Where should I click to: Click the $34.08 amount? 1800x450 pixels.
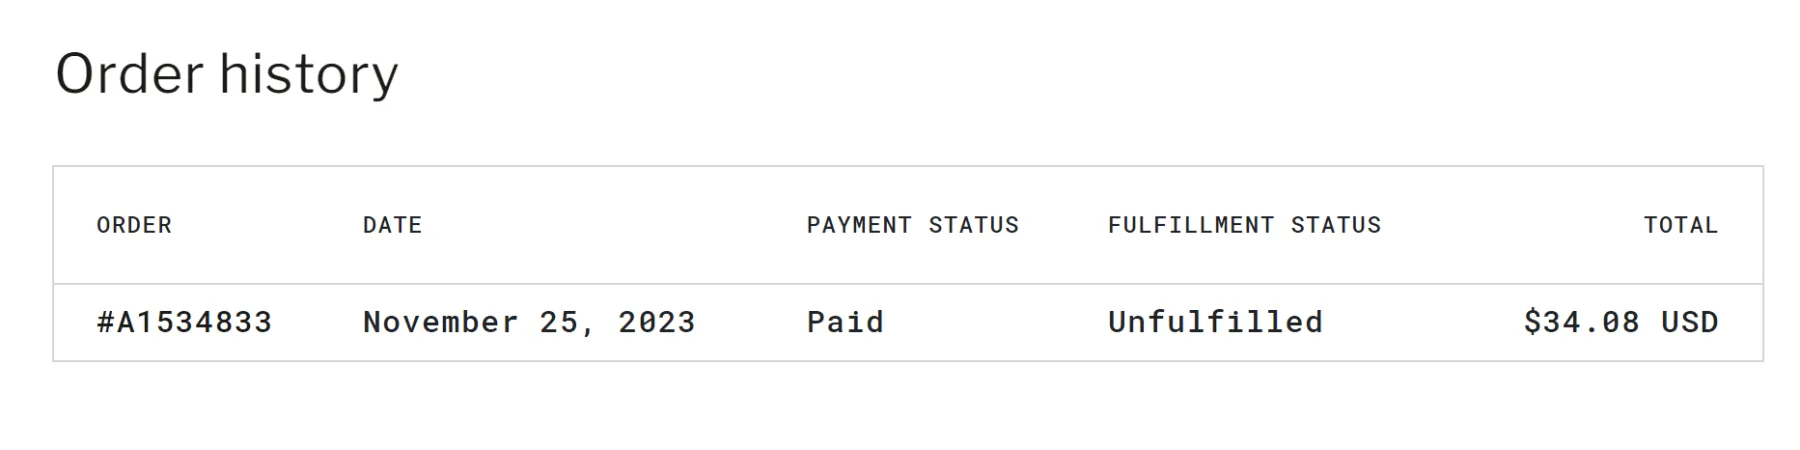click(x=1581, y=322)
